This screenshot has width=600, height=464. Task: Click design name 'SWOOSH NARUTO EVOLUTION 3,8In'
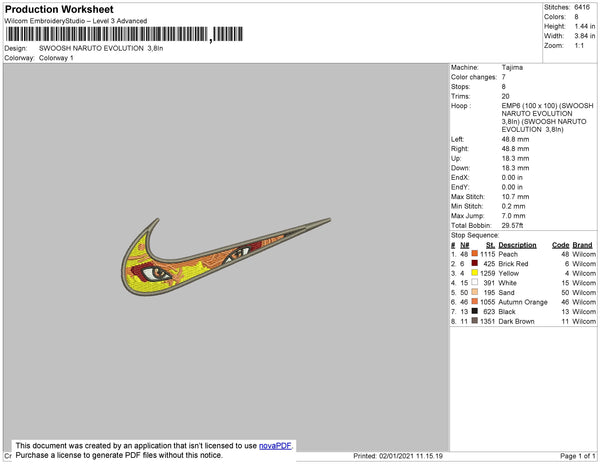pyautogui.click(x=101, y=48)
